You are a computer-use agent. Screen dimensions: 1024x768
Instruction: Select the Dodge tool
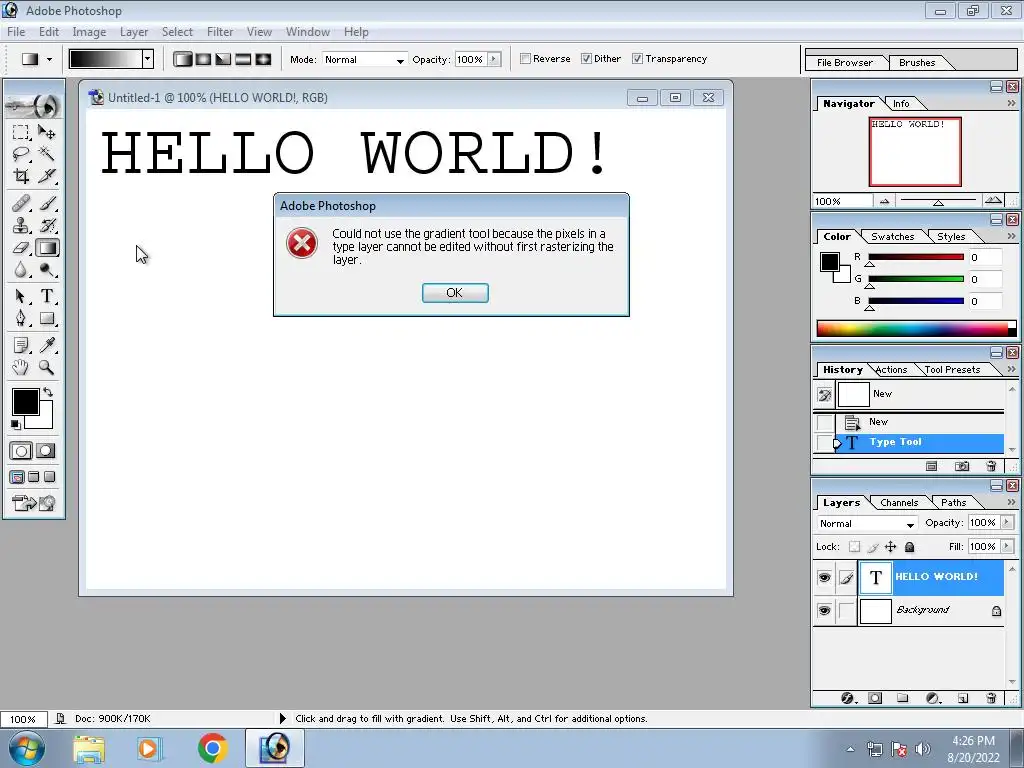click(x=47, y=270)
